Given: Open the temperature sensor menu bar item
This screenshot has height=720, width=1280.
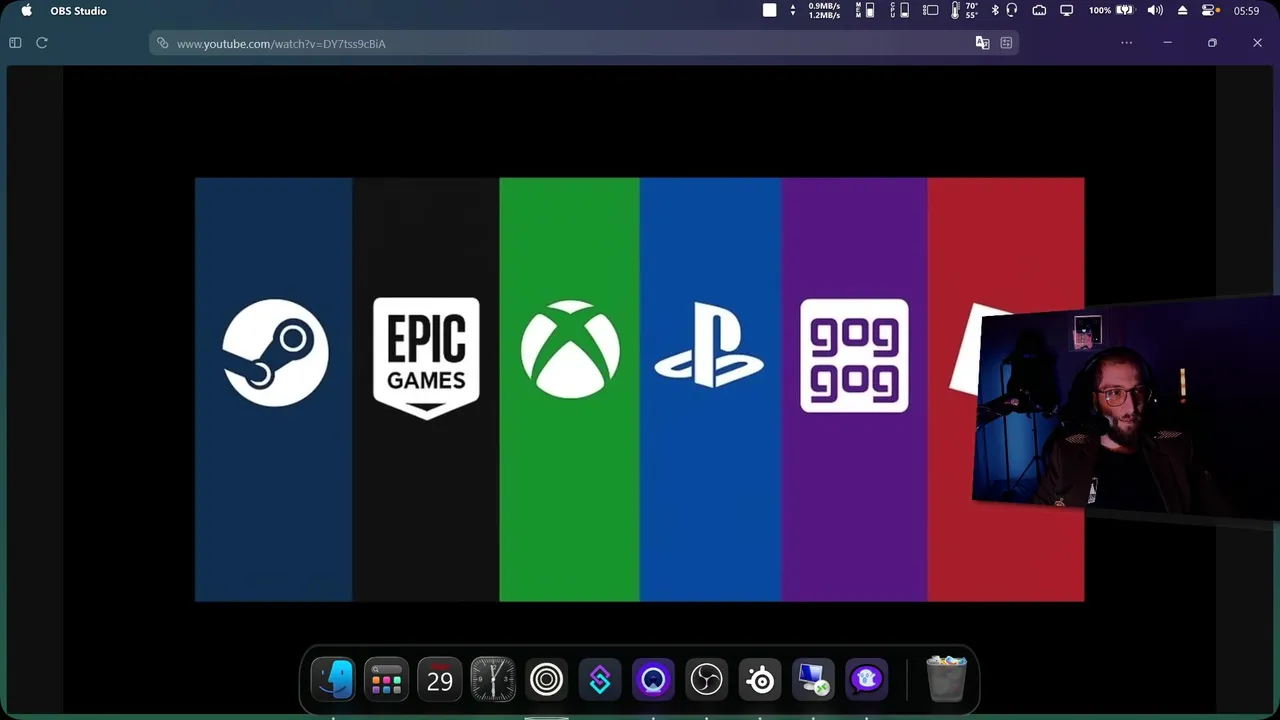Looking at the screenshot, I should (x=965, y=10).
